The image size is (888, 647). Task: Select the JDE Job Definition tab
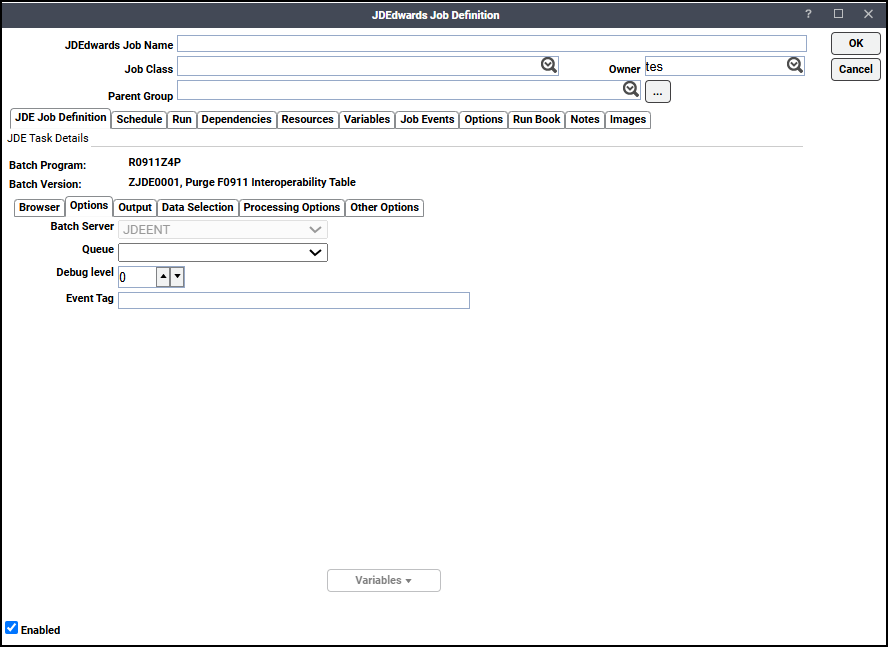(x=61, y=118)
